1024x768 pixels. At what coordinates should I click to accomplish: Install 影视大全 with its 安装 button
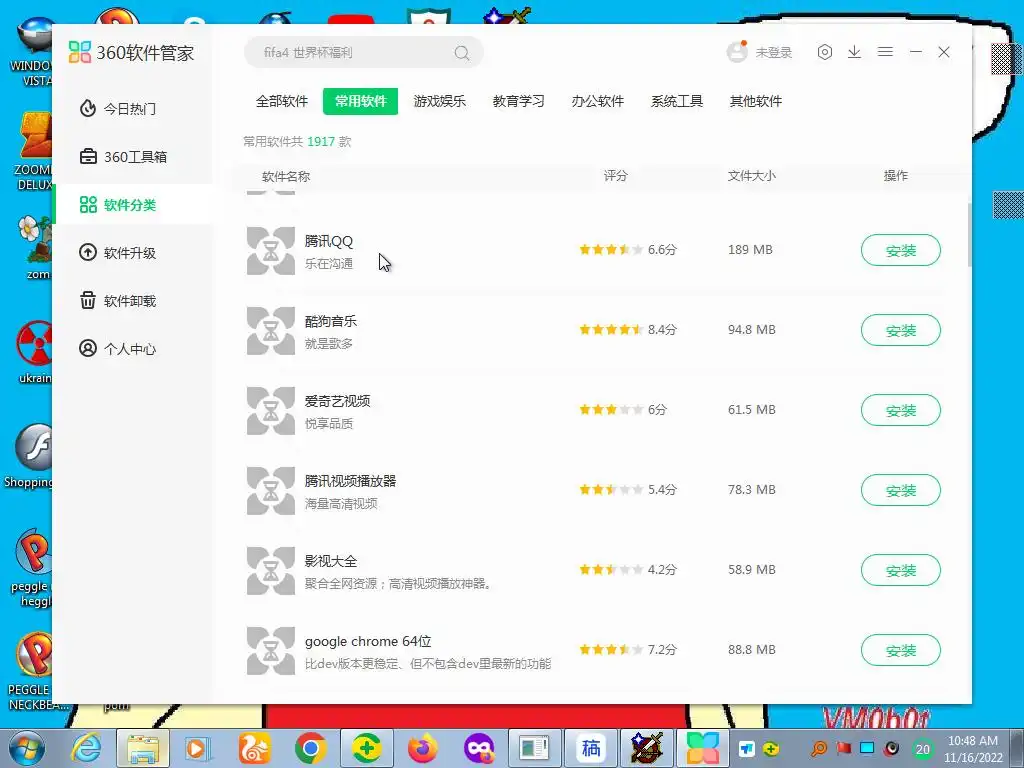(x=901, y=570)
